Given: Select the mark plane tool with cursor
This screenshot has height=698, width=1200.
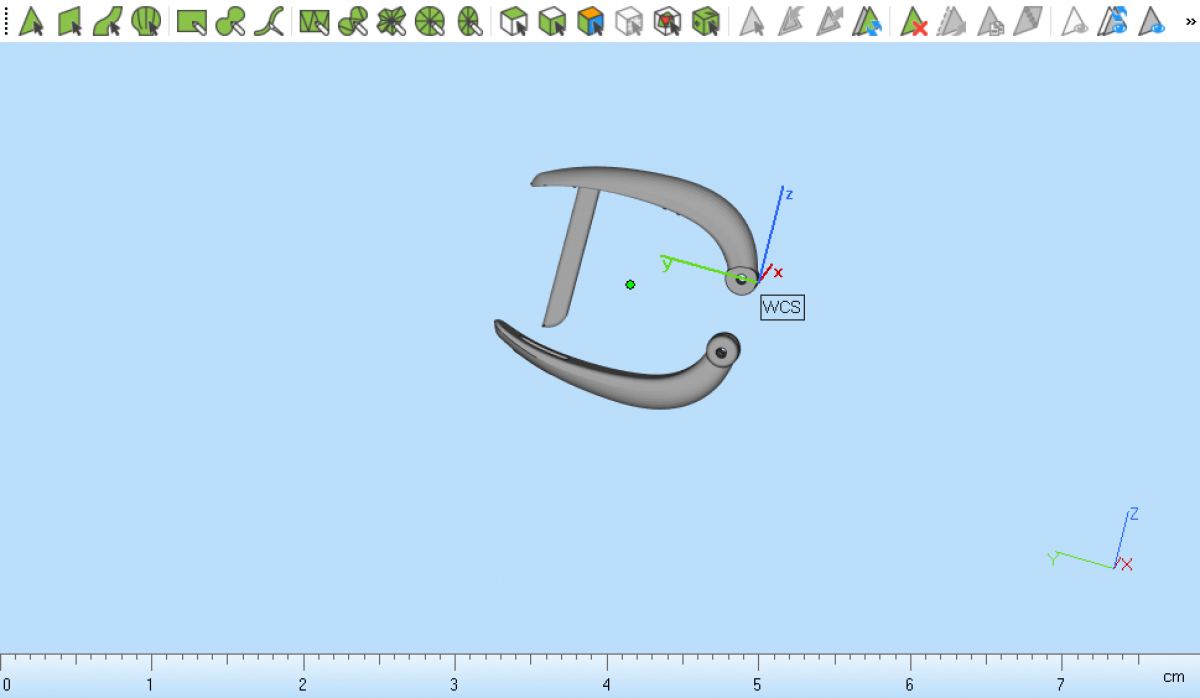Looking at the screenshot, I should point(70,21).
